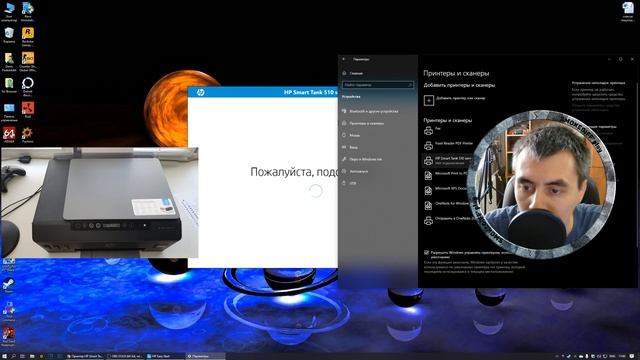Open the This Computer desktop icon
Viewport: 640px width, 360px height.
(9, 11)
